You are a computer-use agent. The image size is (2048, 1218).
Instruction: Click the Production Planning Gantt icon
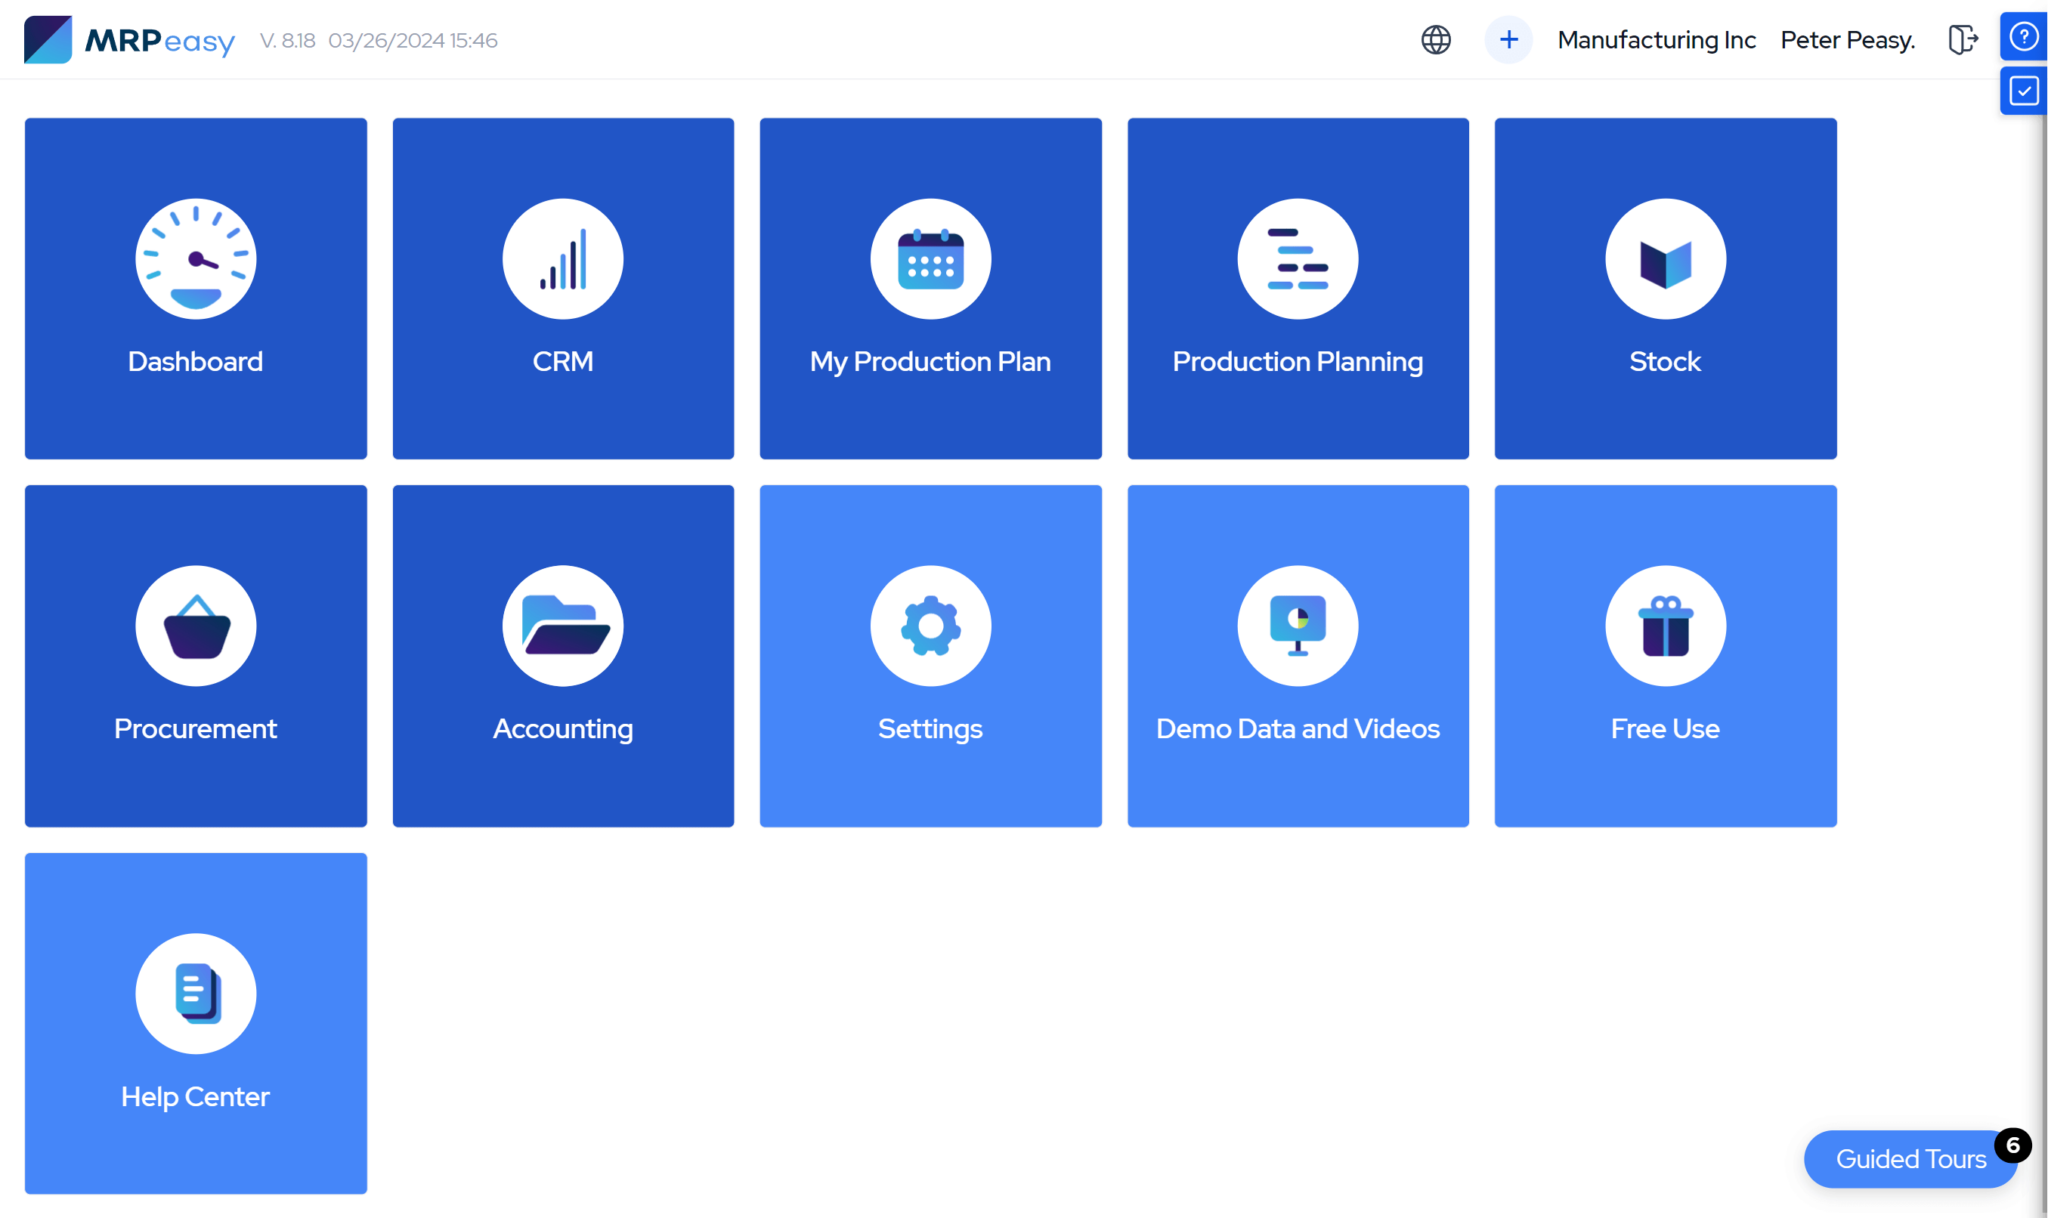tap(1297, 259)
